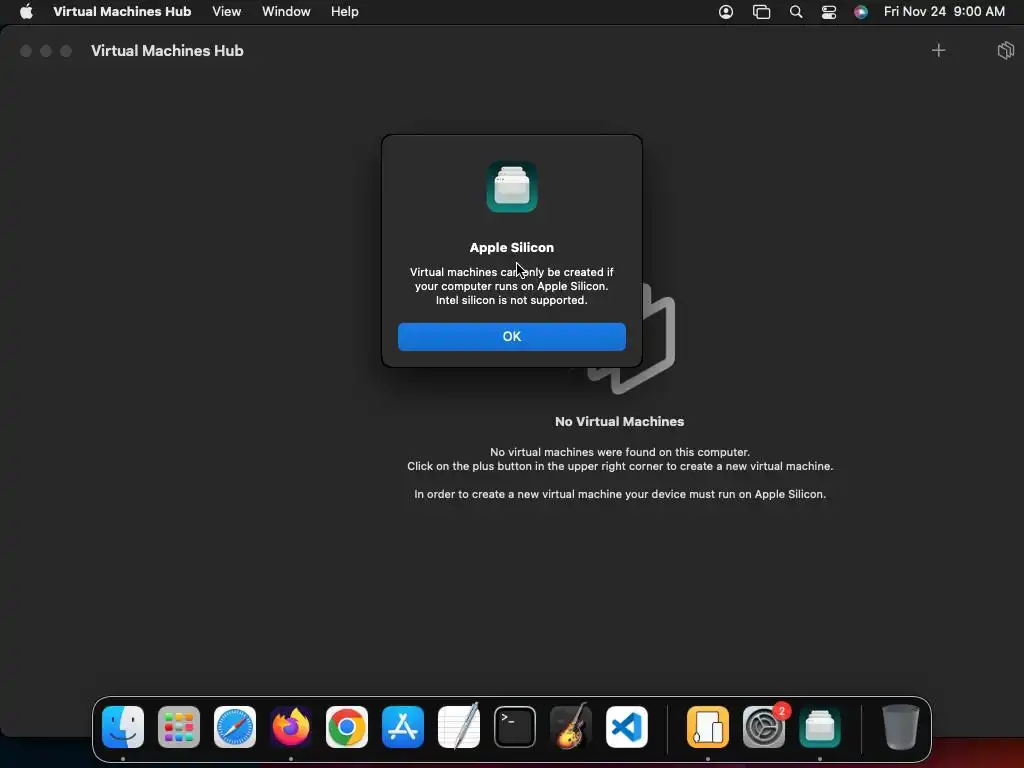
Task: Launch Firefox from the Dock
Action: click(291, 727)
